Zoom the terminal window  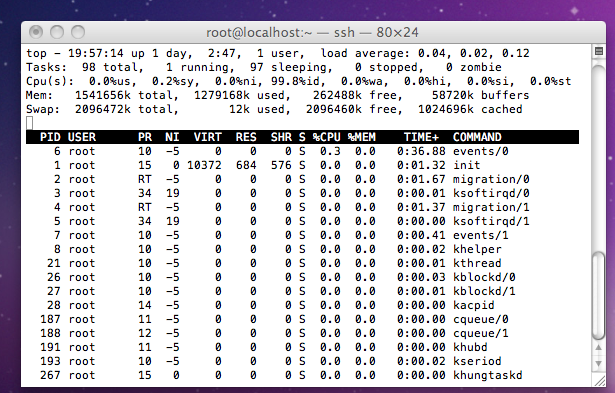coord(78,32)
